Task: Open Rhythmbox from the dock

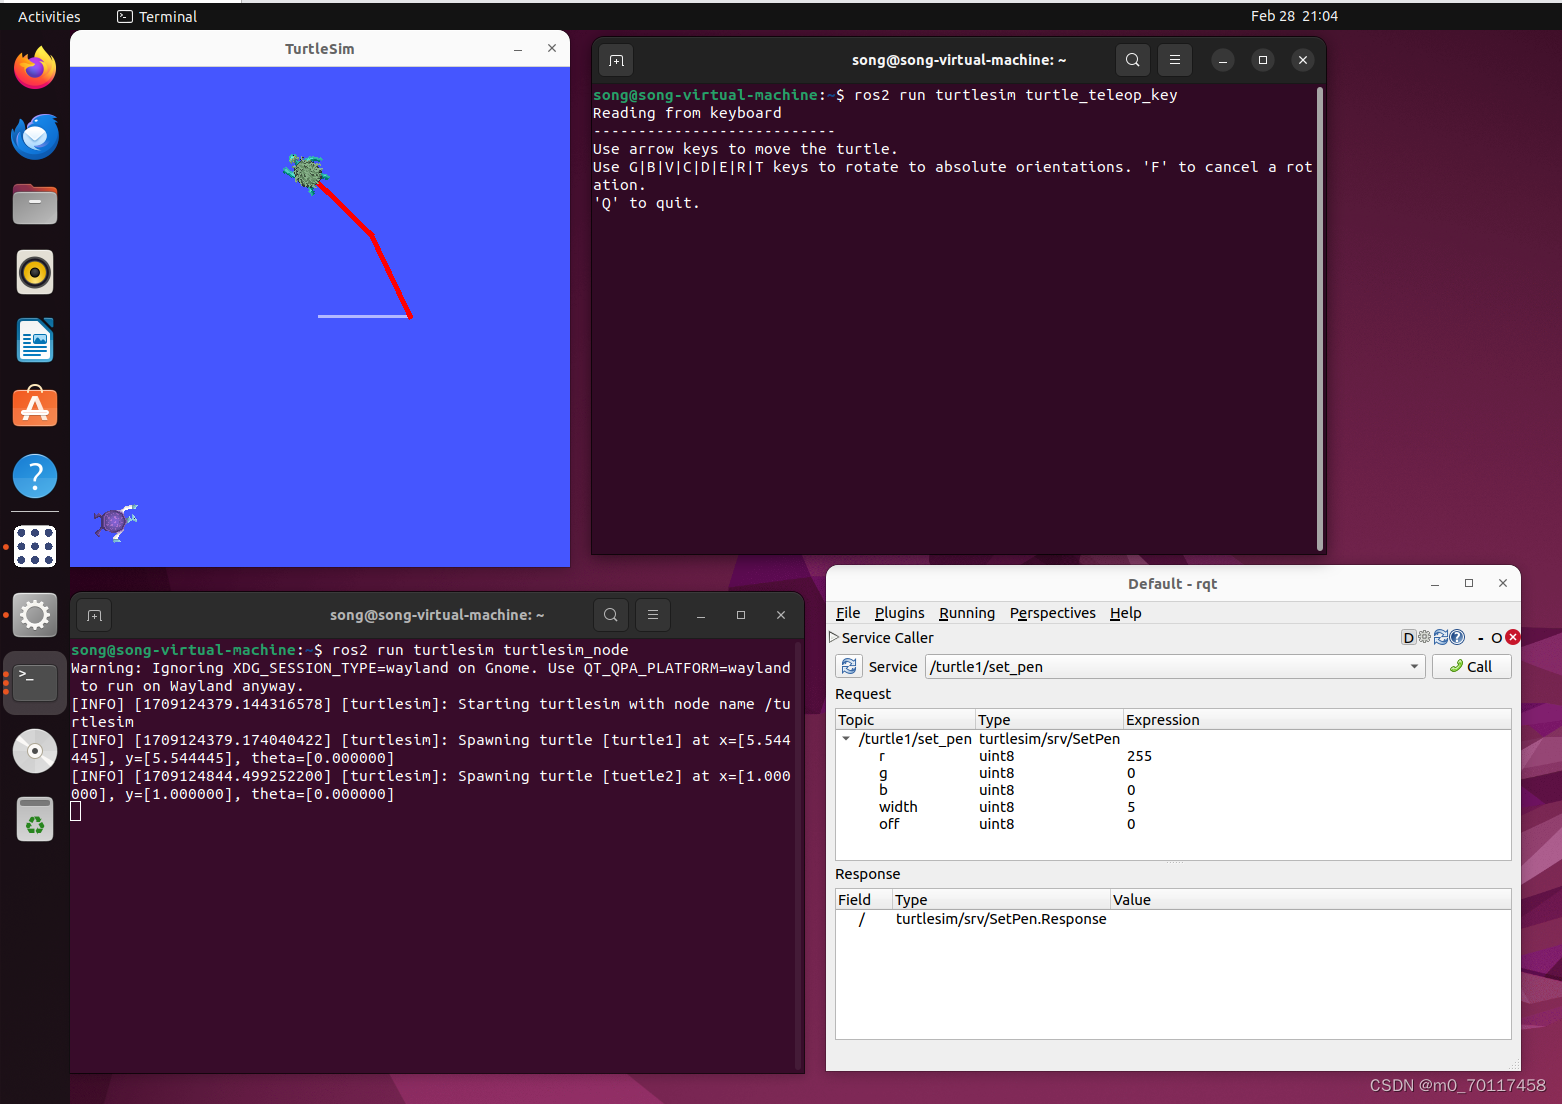Action: point(34,272)
